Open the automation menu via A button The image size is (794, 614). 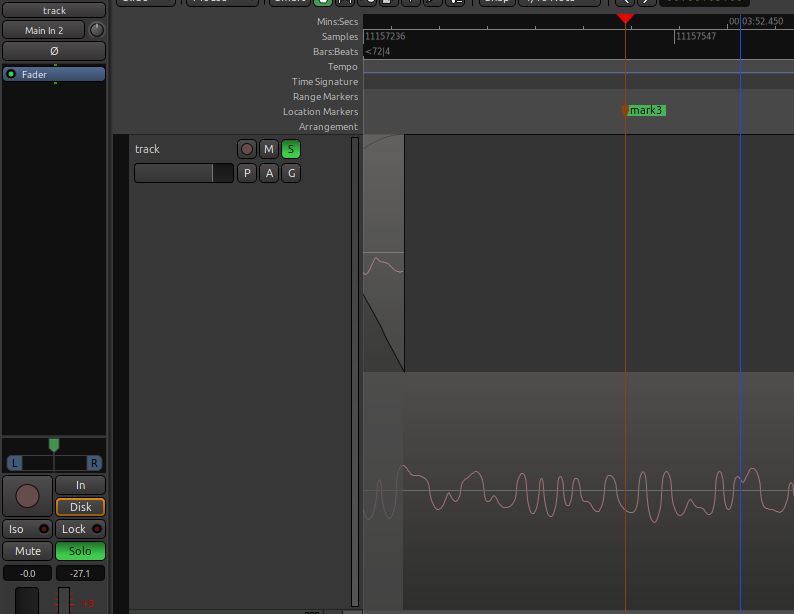tap(268, 174)
